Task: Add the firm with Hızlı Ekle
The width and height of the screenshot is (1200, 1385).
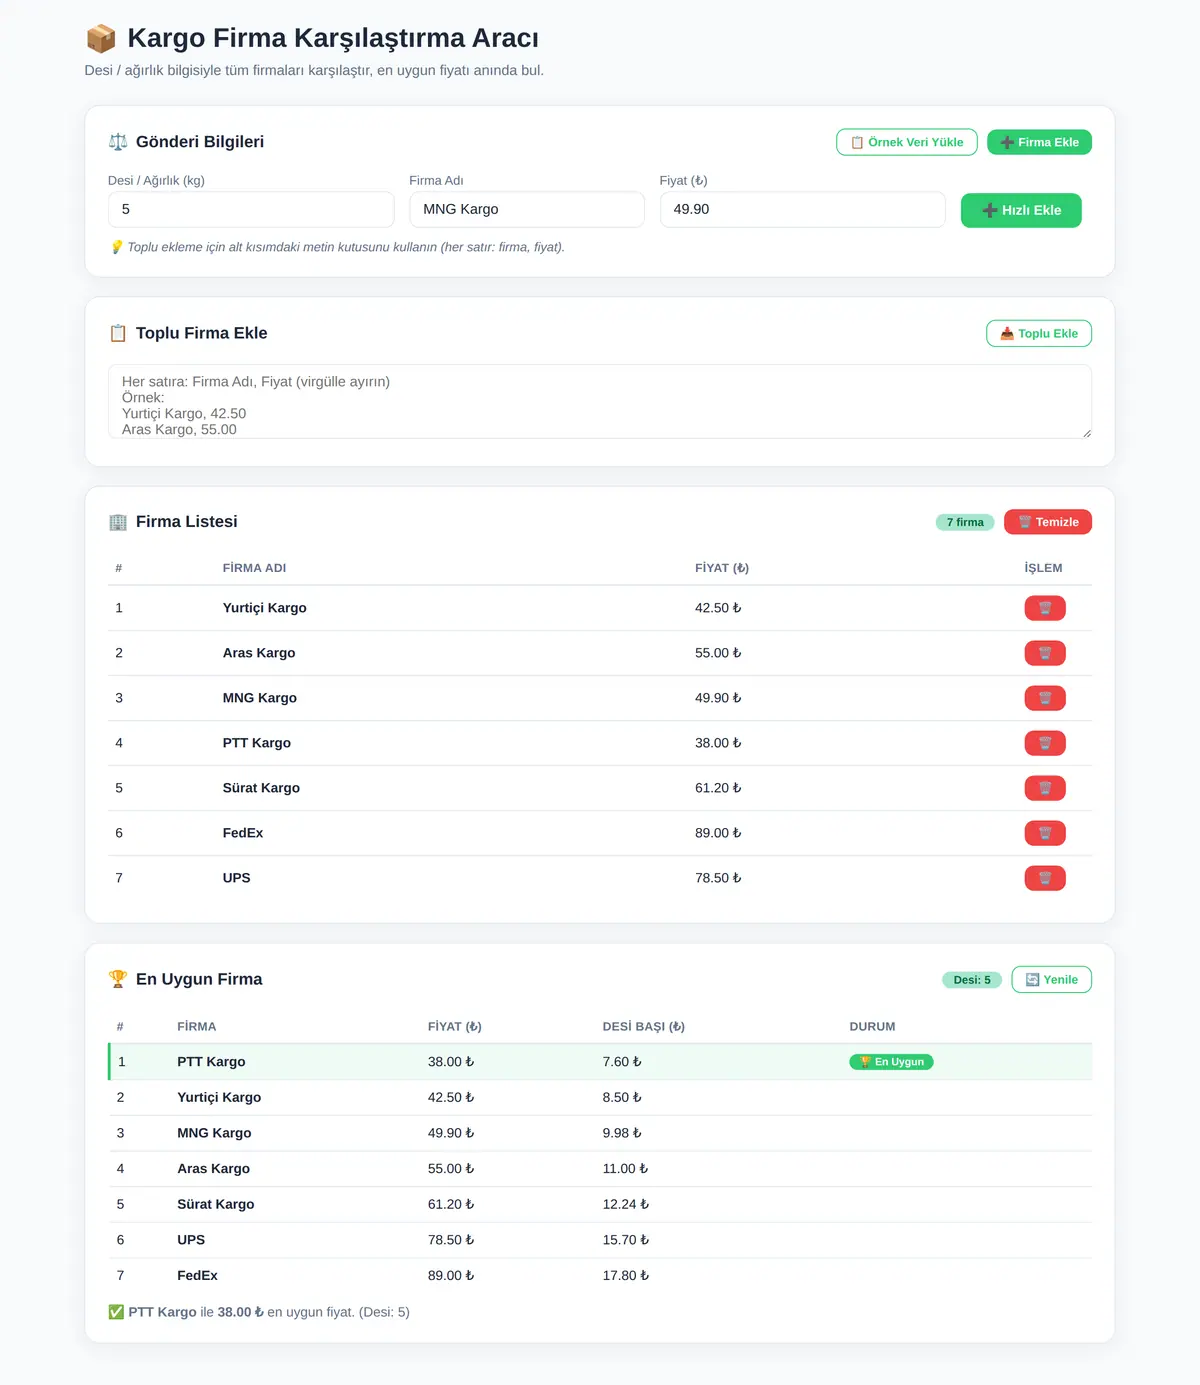Action: (x=1021, y=210)
